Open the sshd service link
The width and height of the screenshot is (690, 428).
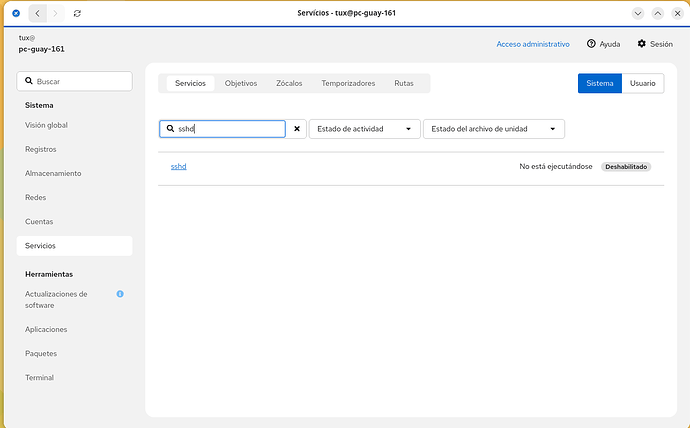179,166
